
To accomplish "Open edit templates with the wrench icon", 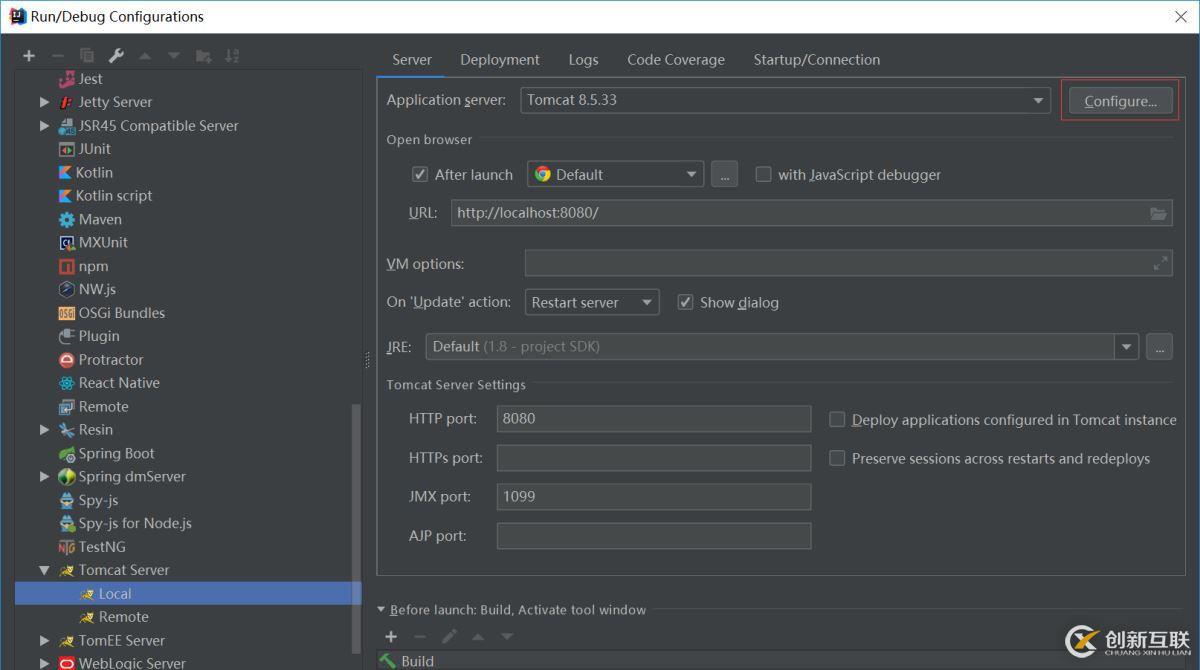I will point(115,55).
